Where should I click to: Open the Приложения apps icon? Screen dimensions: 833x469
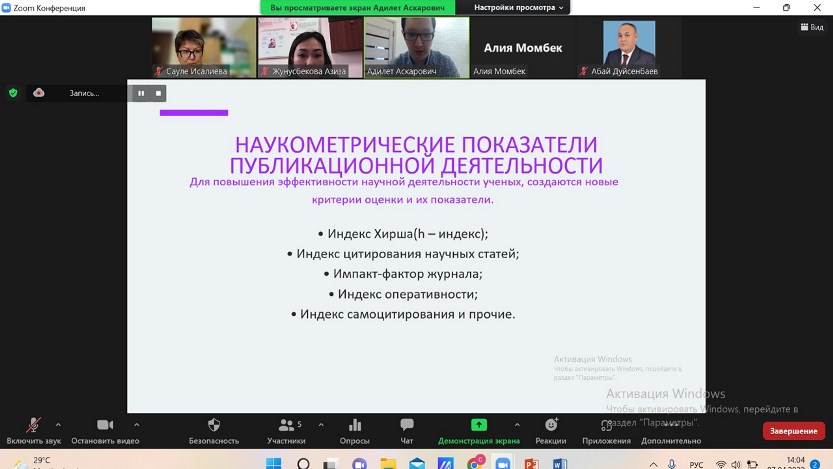click(x=606, y=426)
